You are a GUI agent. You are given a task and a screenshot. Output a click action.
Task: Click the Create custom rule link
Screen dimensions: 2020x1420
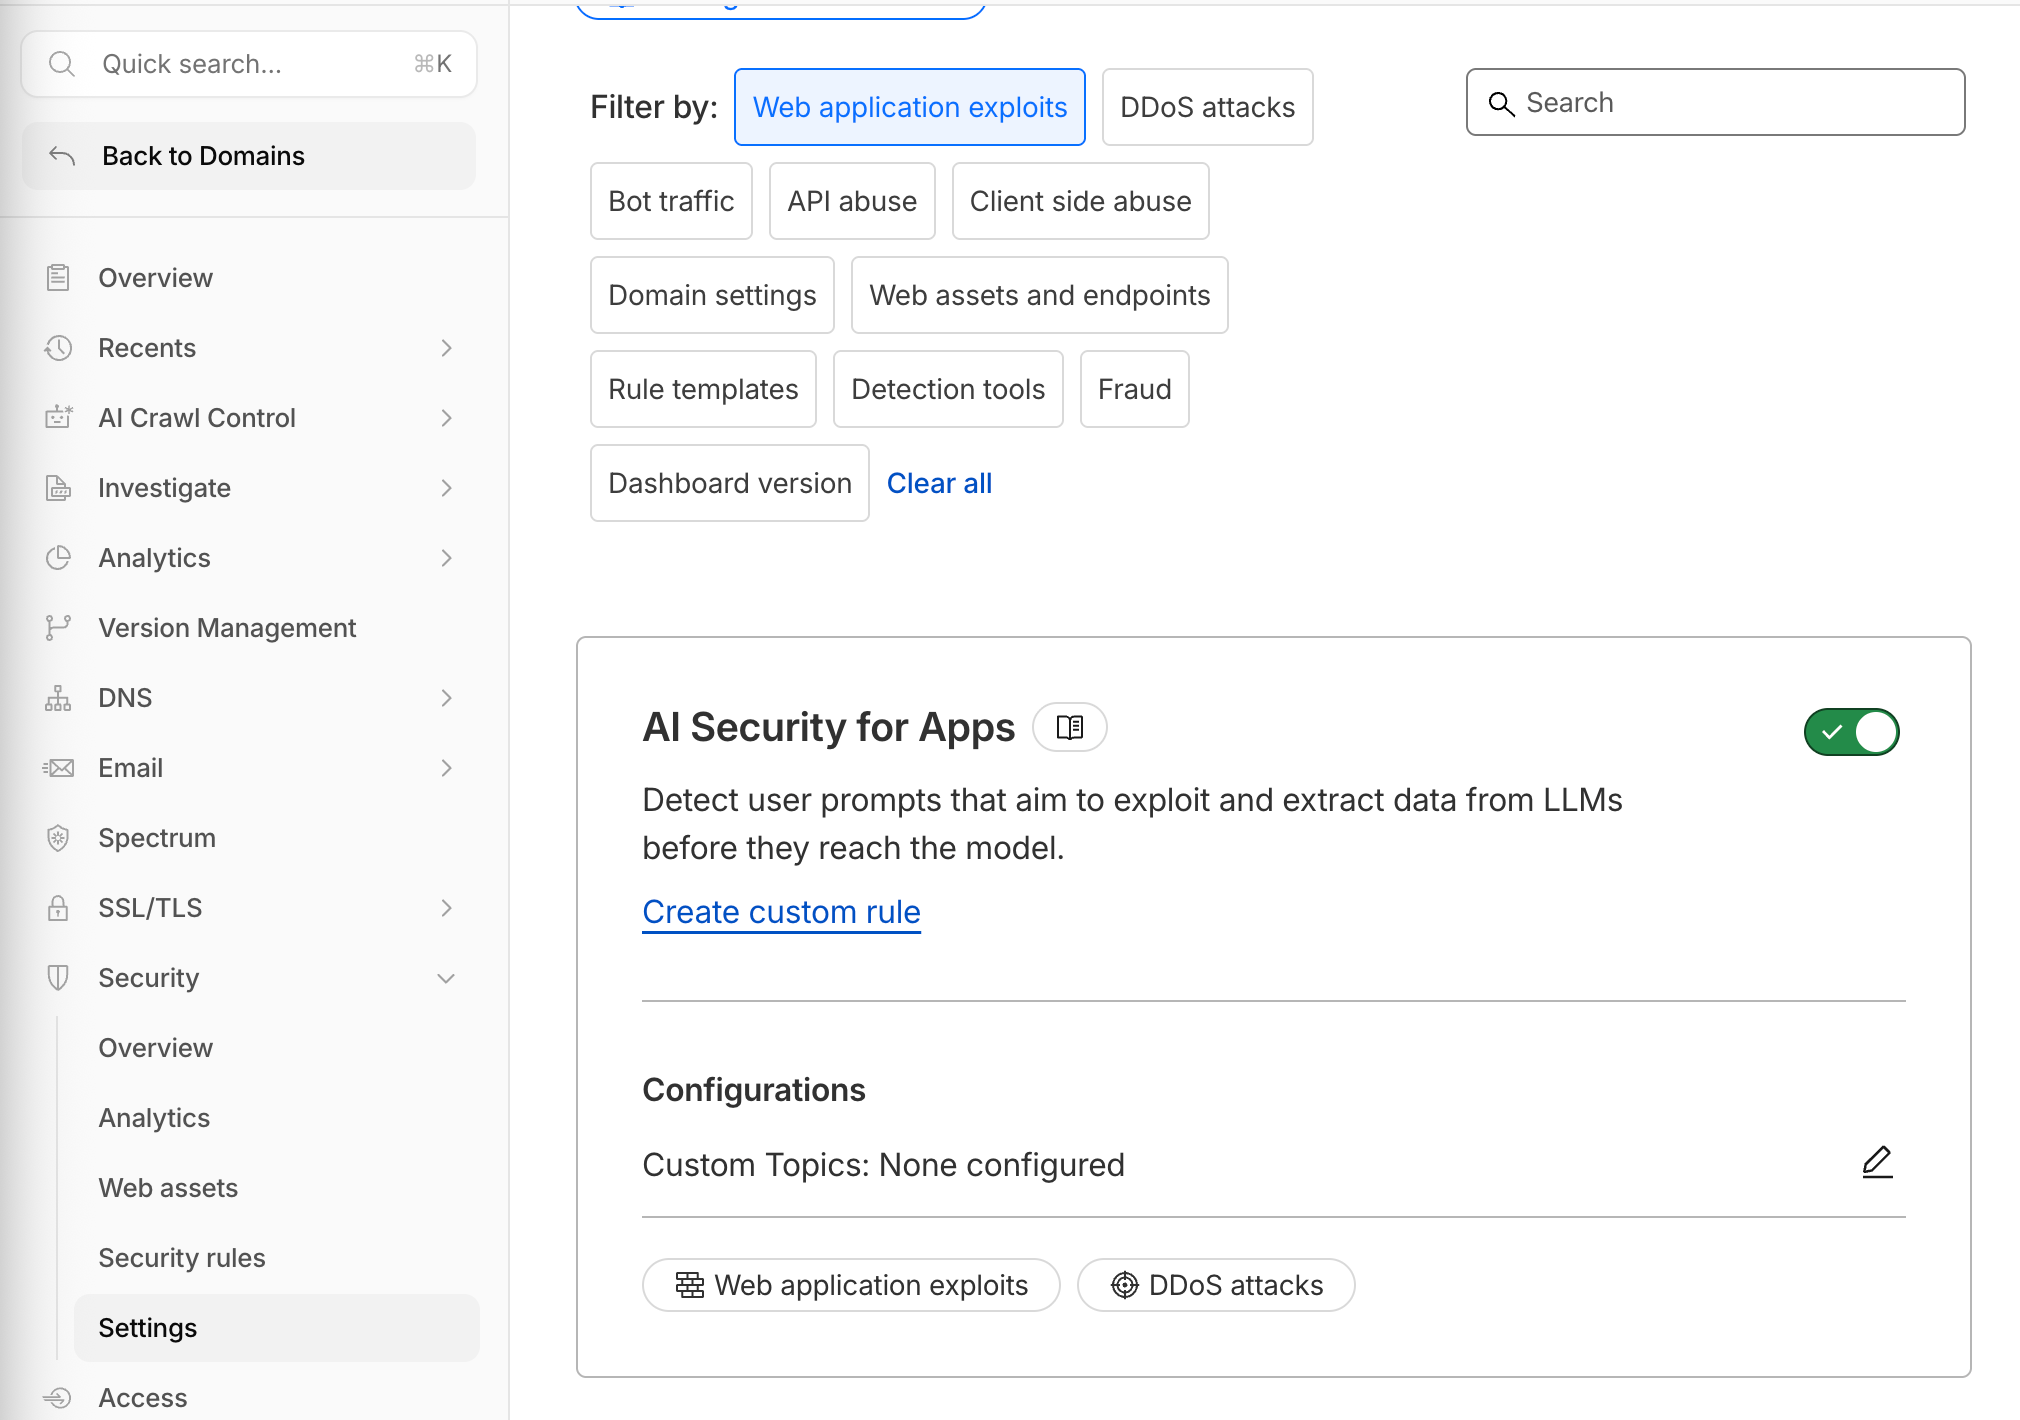pos(781,912)
